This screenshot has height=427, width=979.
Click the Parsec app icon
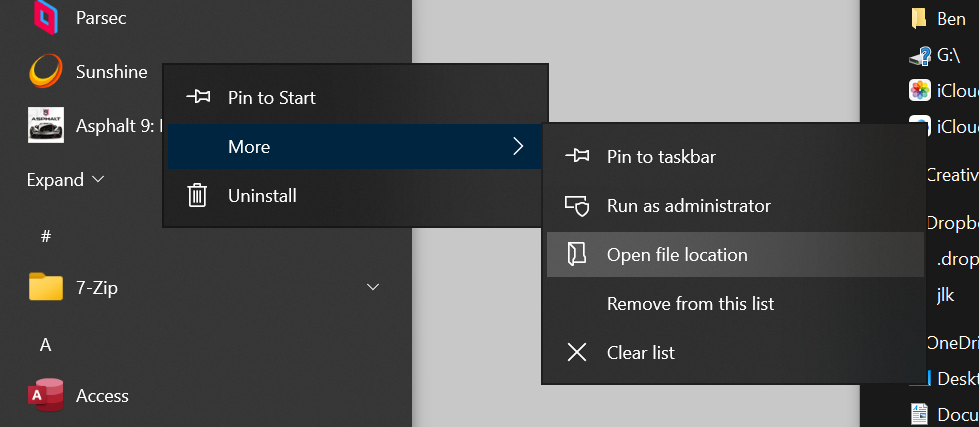click(45, 17)
